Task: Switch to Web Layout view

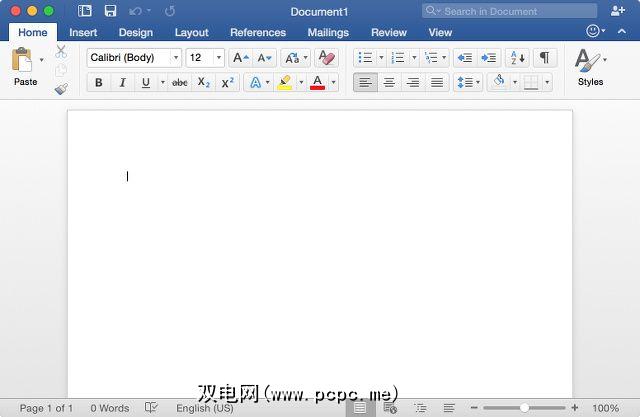Action: [x=390, y=408]
